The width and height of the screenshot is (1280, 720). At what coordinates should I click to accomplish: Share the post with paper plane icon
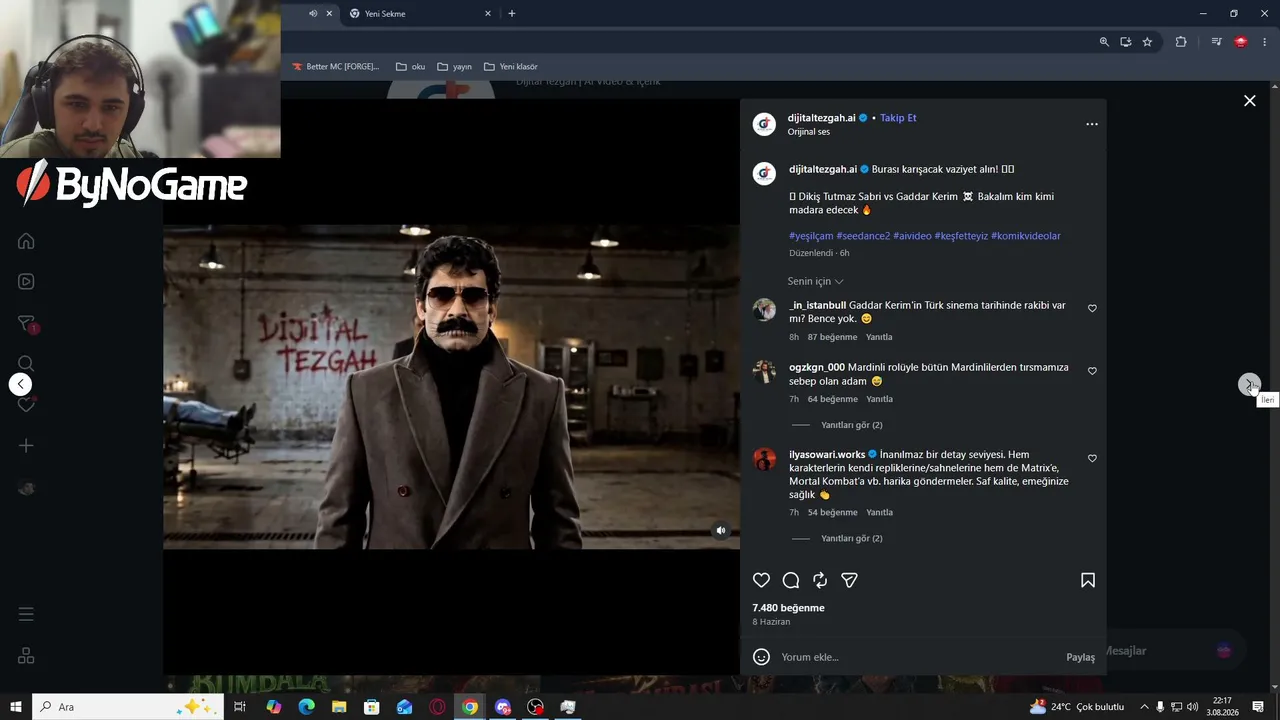[x=849, y=580]
